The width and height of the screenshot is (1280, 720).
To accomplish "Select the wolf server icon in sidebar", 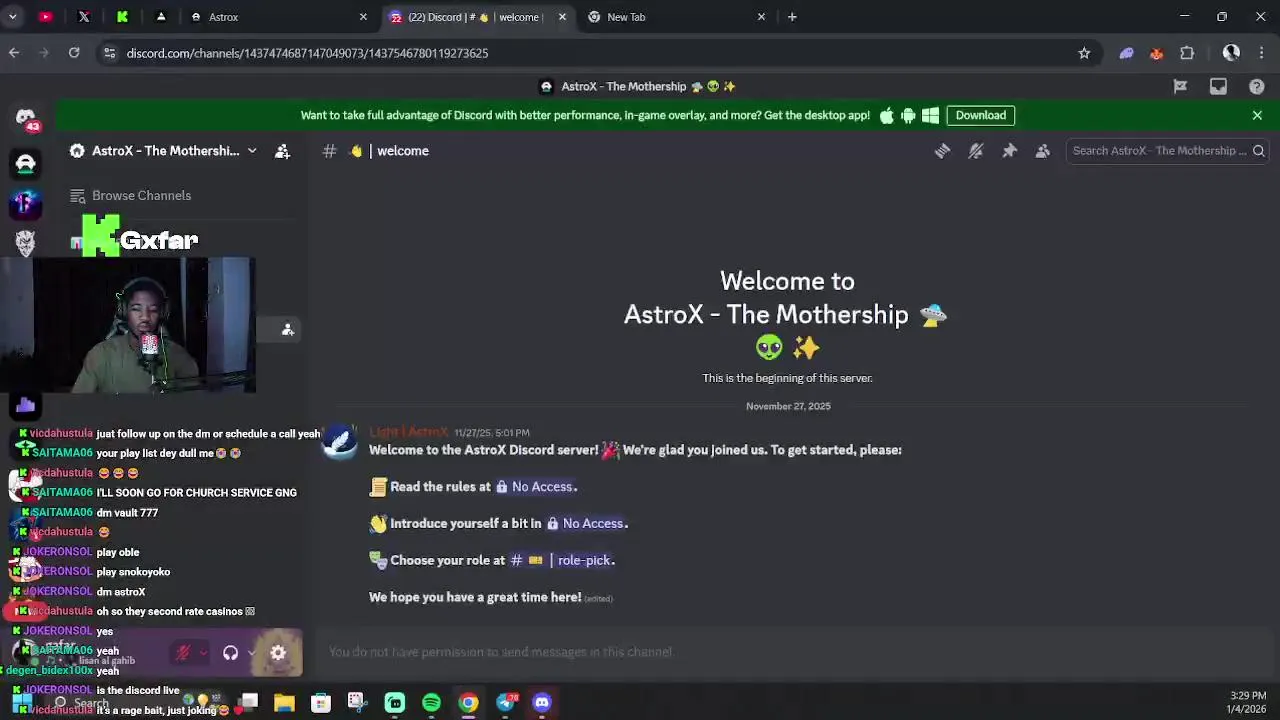I will pos(26,242).
